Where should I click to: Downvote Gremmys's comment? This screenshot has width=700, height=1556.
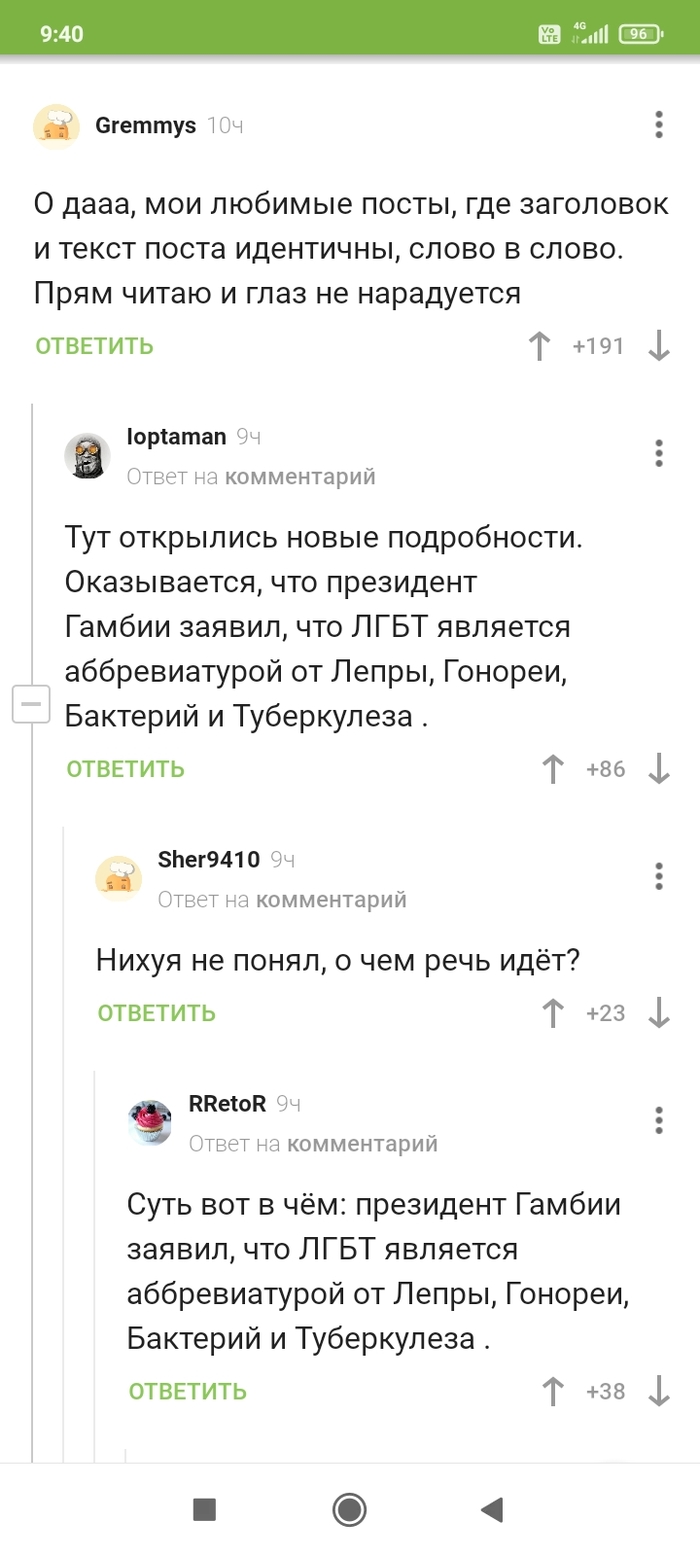pos(658,346)
